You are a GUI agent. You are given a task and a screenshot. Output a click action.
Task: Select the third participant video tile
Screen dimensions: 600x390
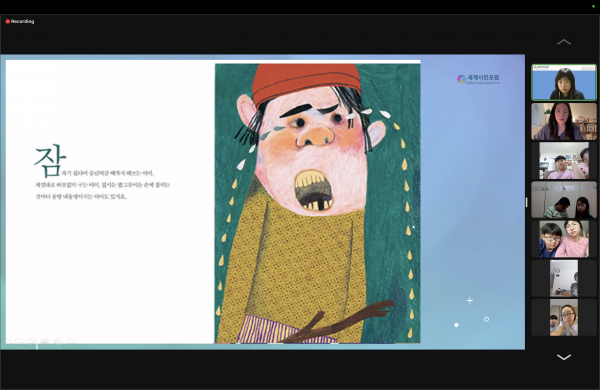click(564, 161)
